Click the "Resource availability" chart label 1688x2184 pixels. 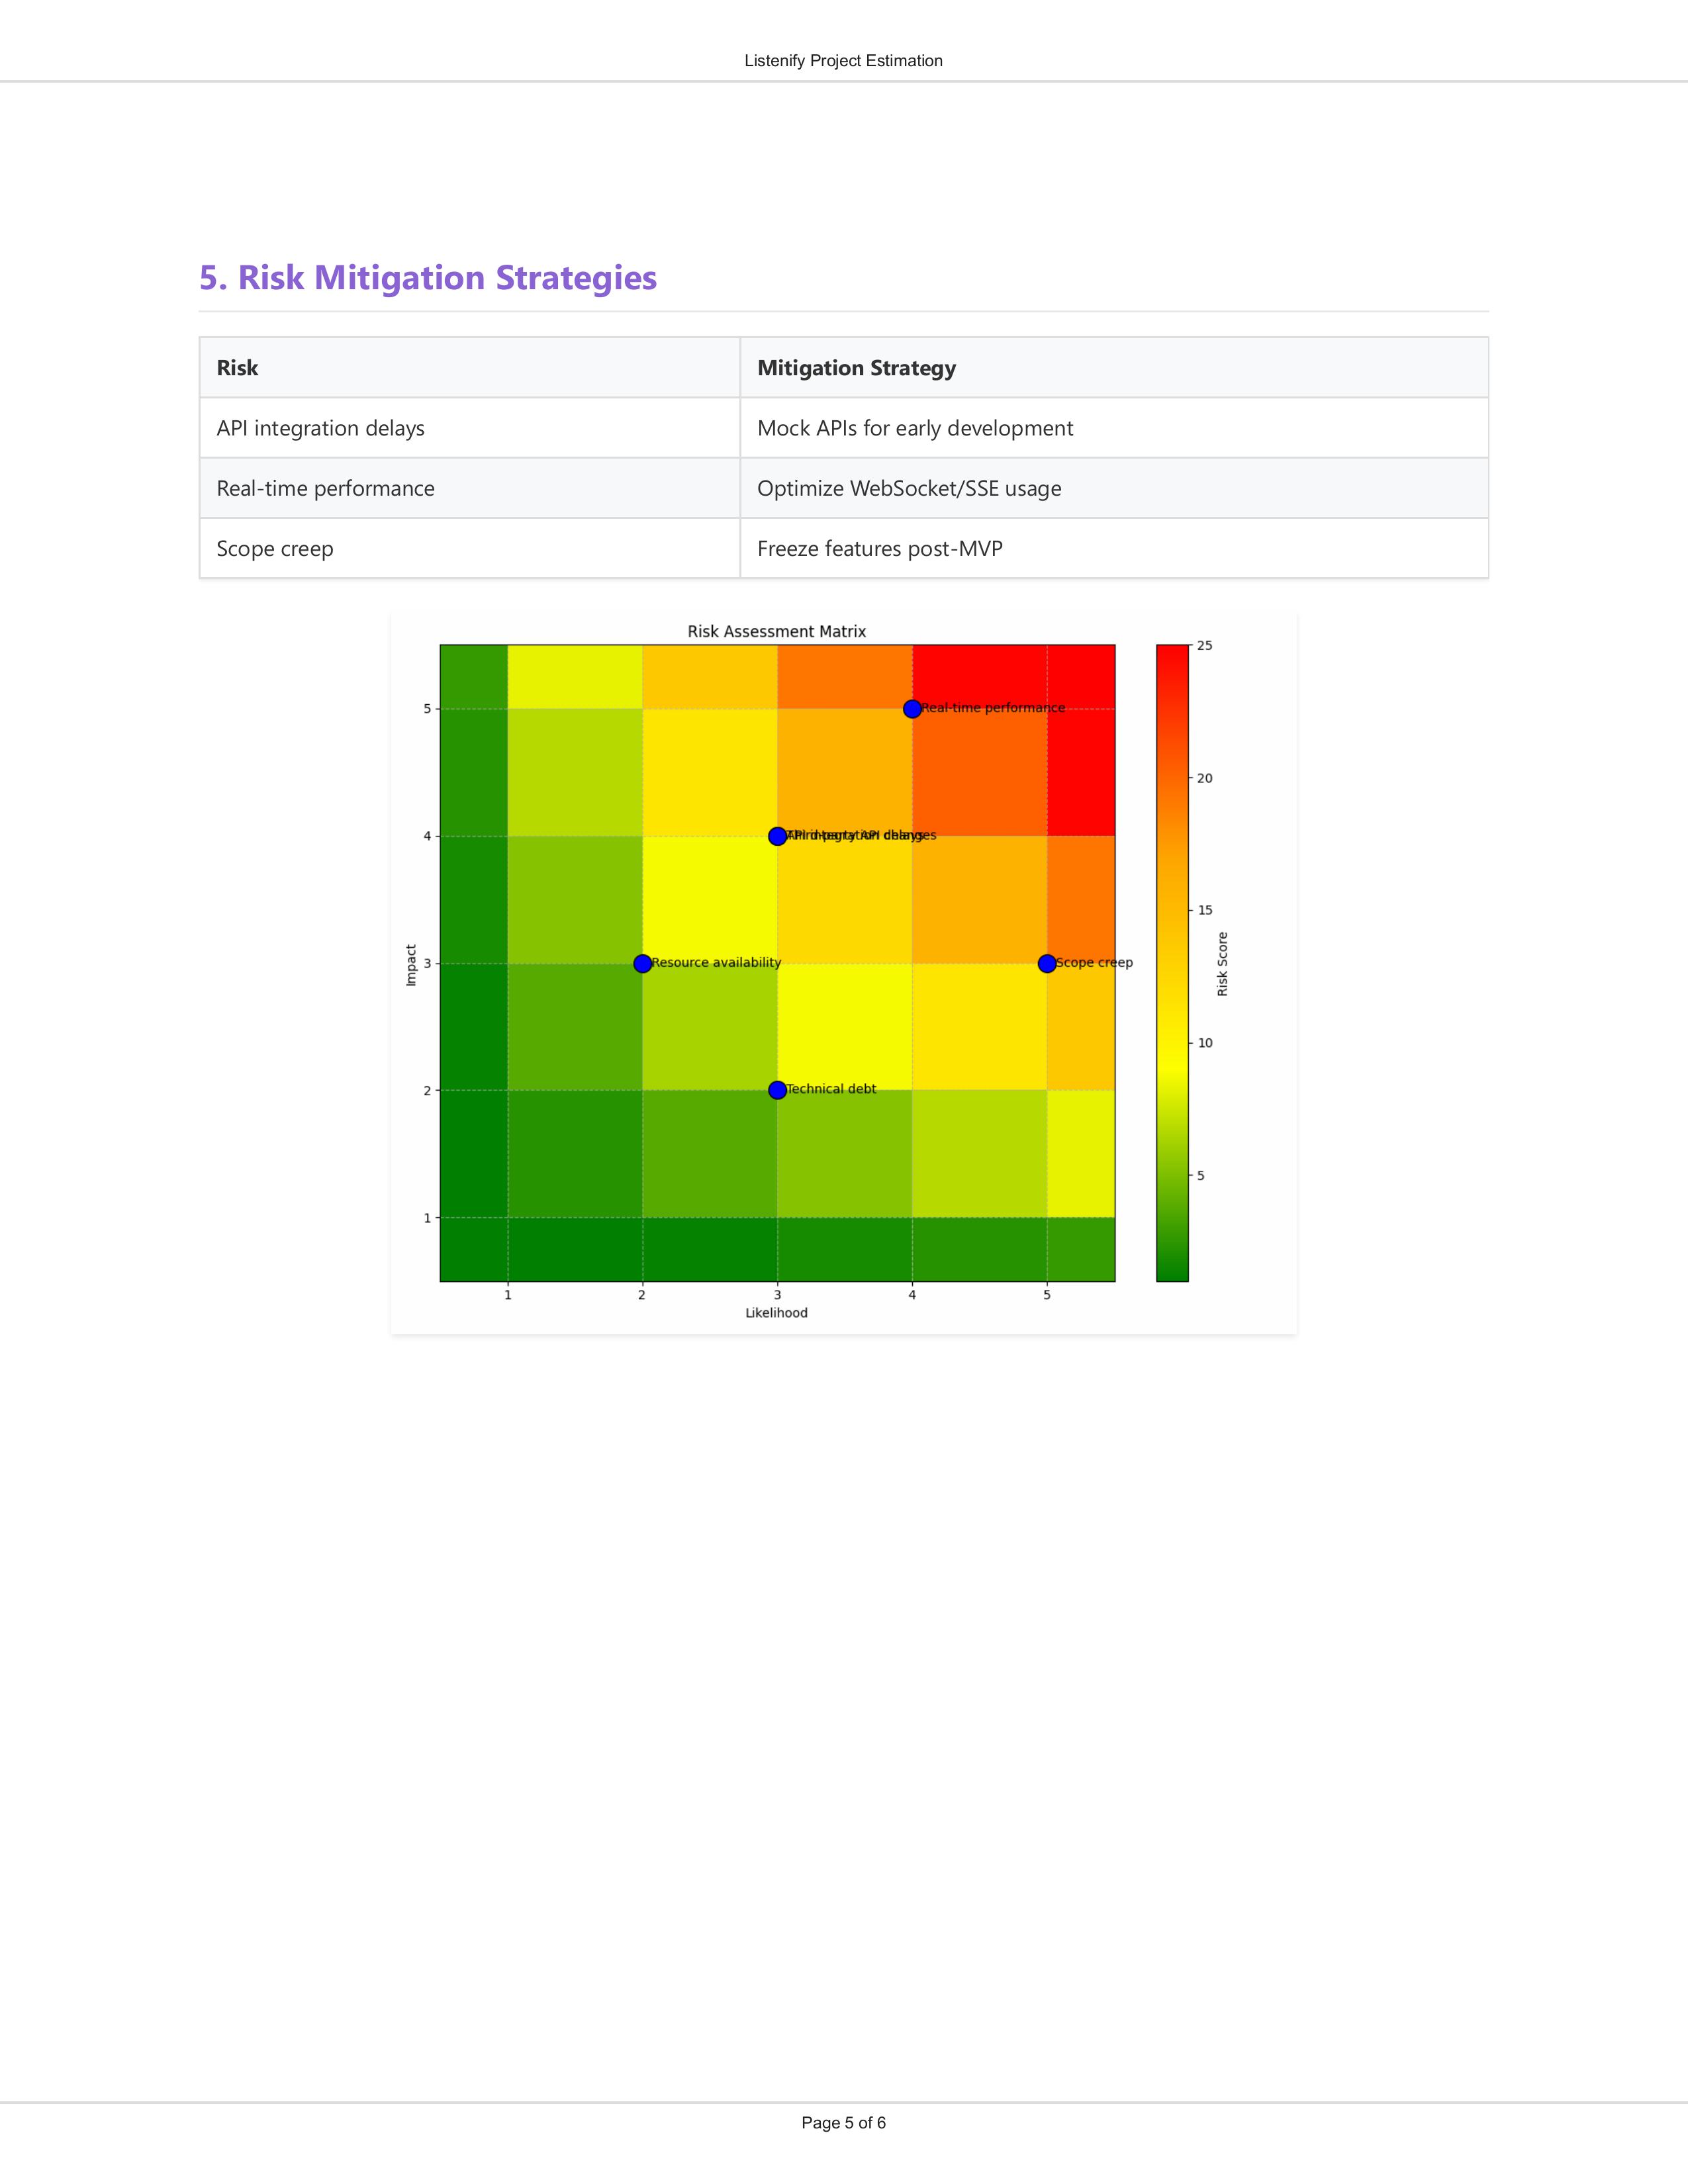pyautogui.click(x=716, y=962)
